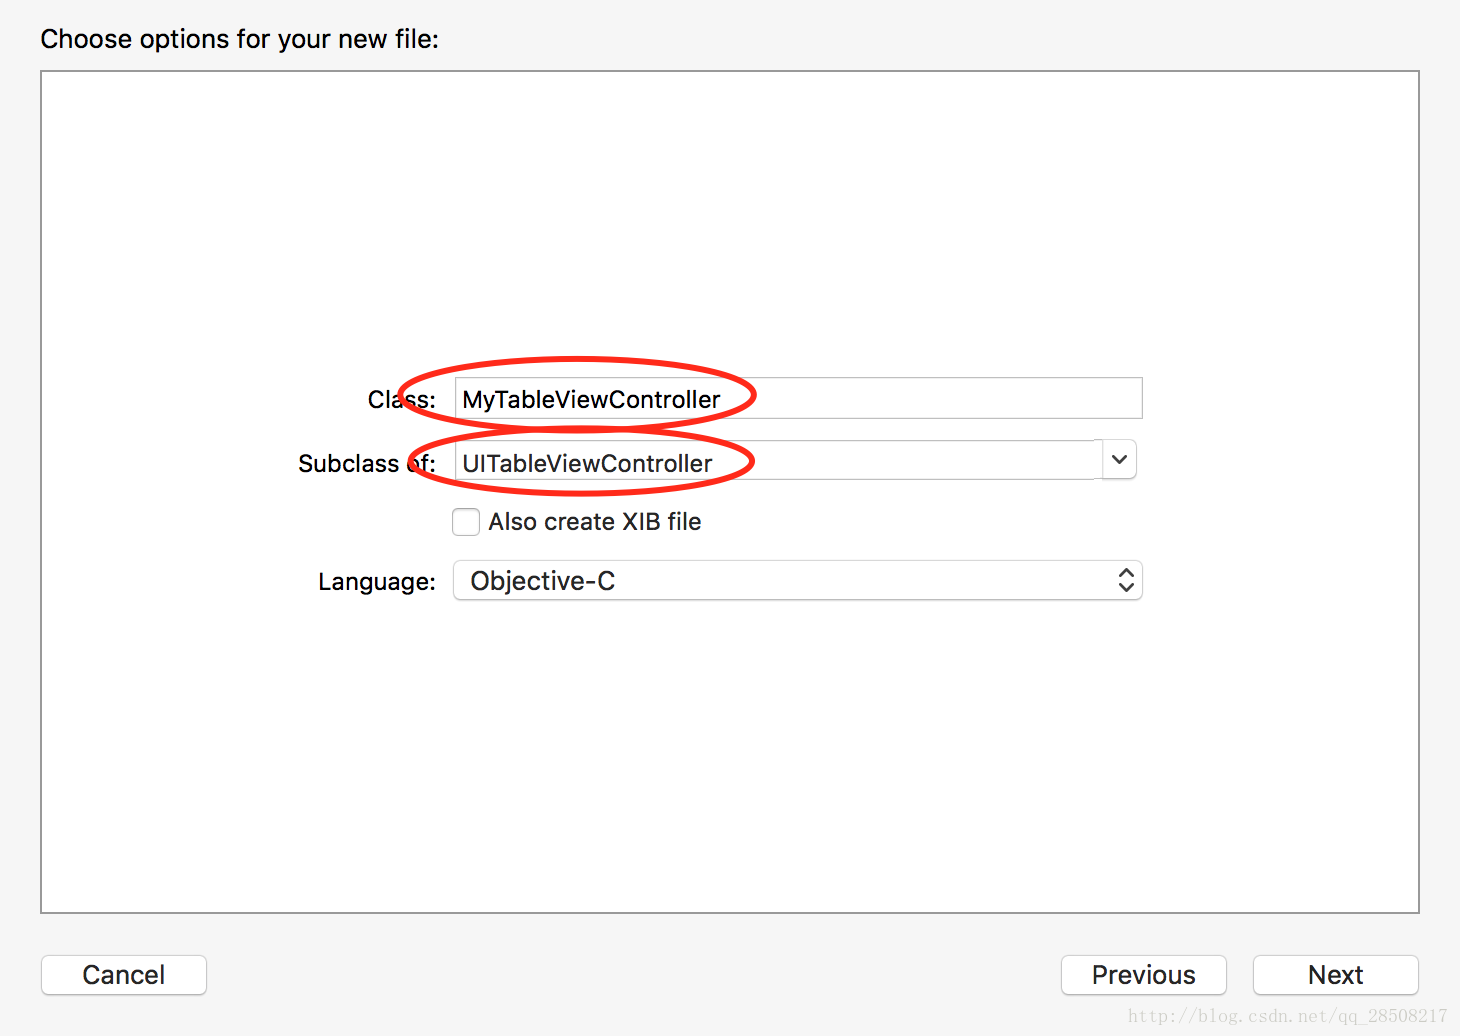Click the "Also create XIB file" label text
Image resolution: width=1460 pixels, height=1036 pixels.
coord(594,522)
